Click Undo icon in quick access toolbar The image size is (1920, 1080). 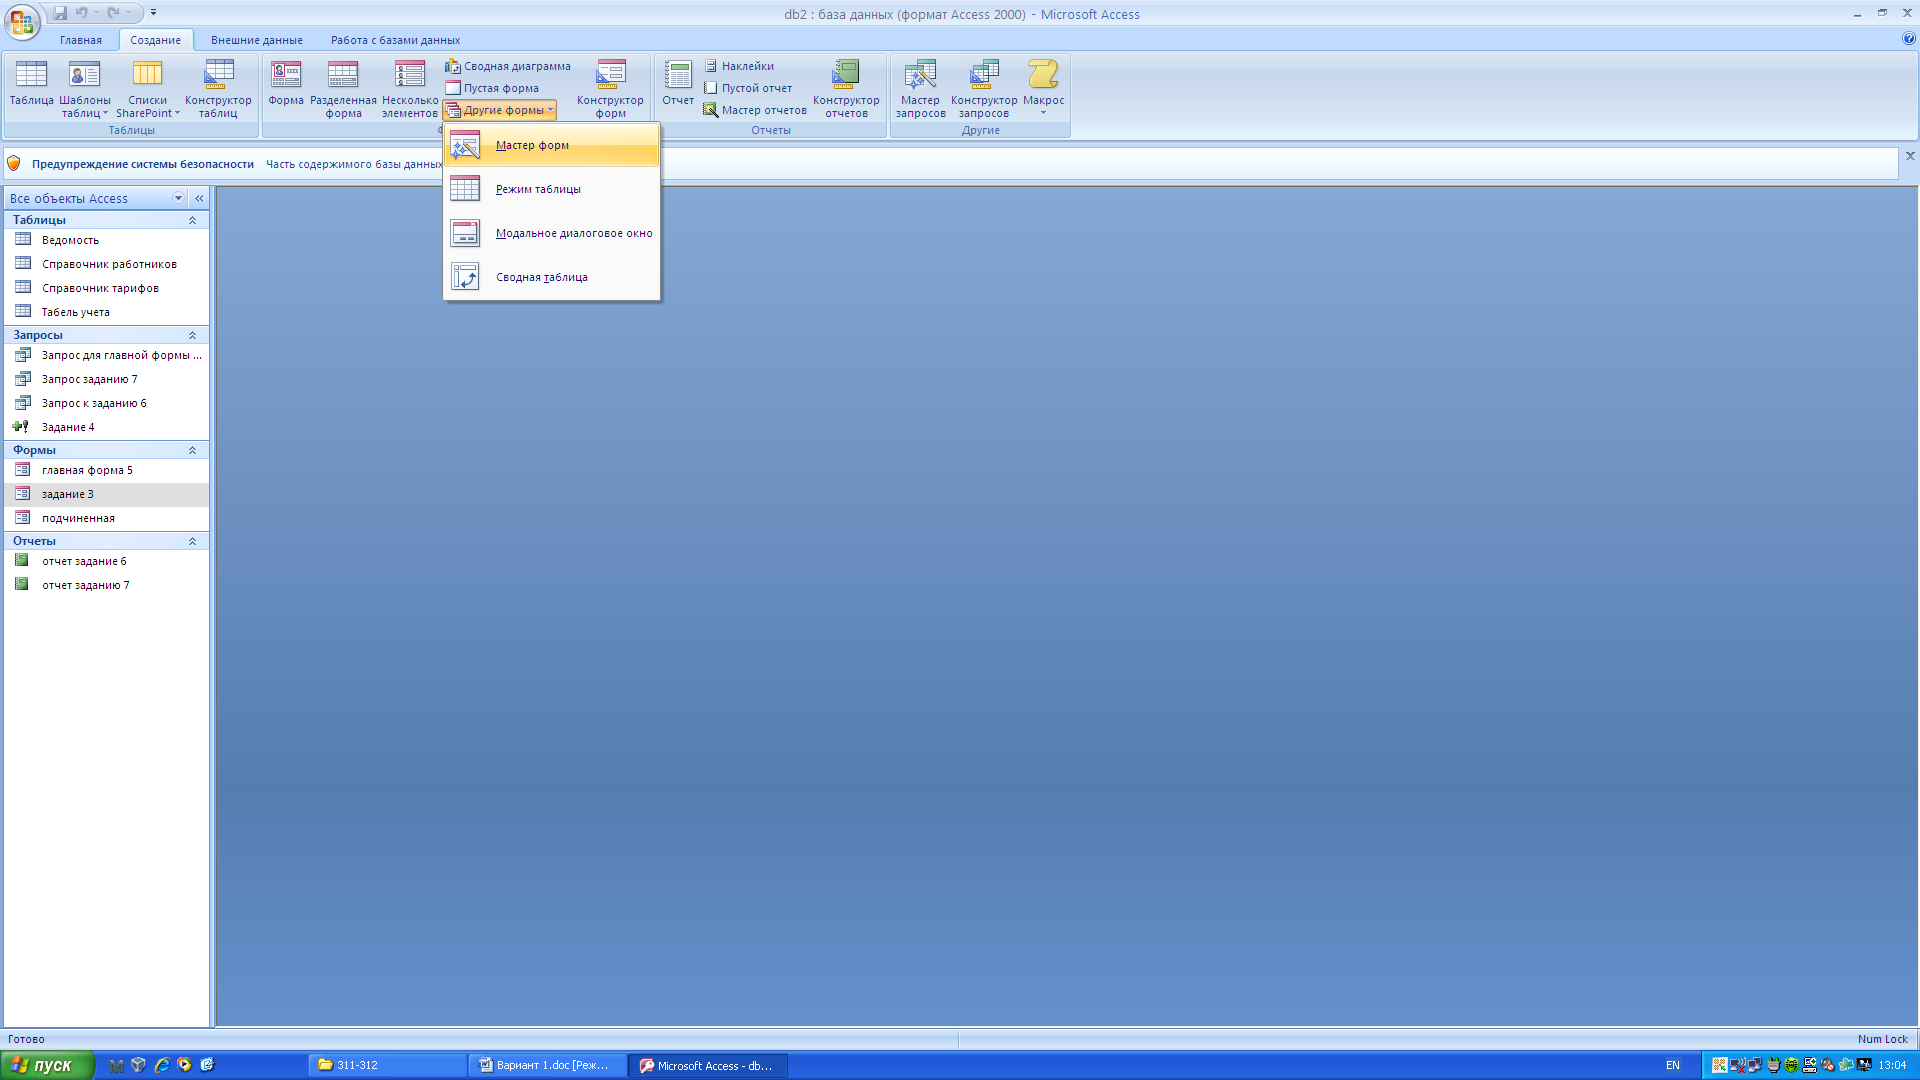tap(82, 13)
